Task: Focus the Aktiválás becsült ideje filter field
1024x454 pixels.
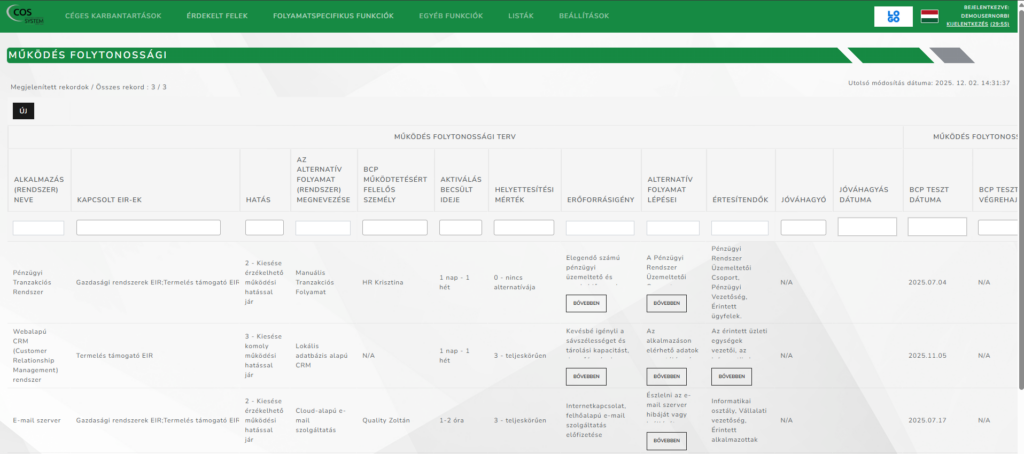Action: tap(460, 227)
